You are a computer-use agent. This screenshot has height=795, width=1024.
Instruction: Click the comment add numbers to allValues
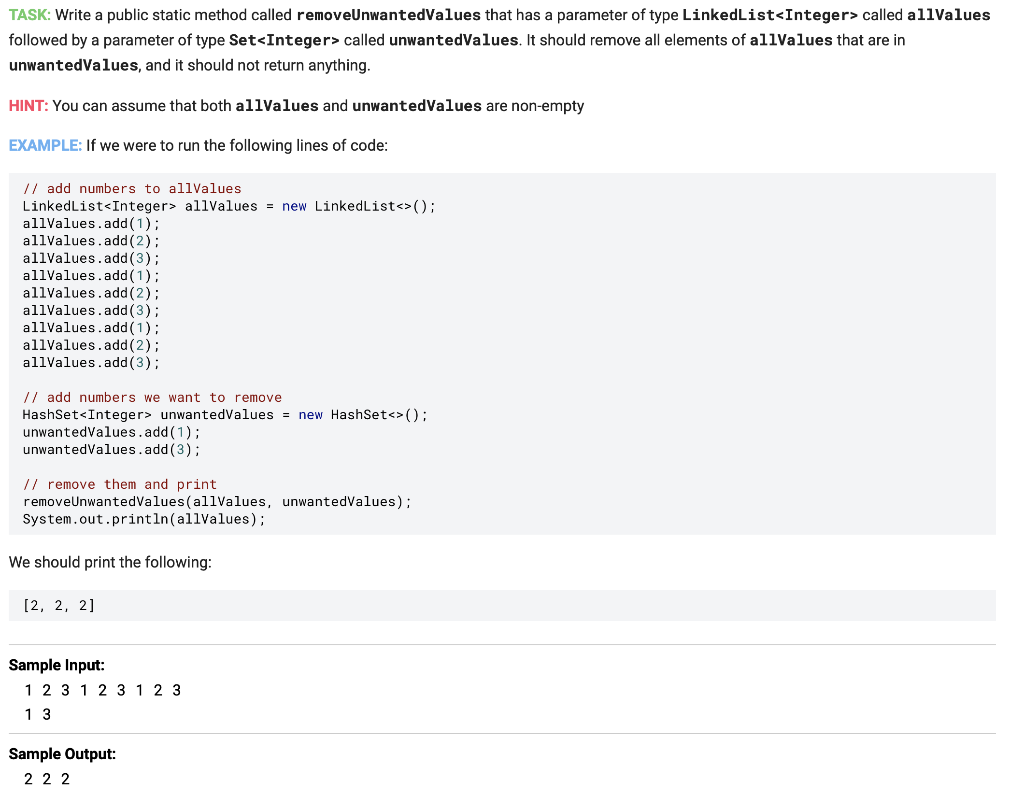point(132,188)
